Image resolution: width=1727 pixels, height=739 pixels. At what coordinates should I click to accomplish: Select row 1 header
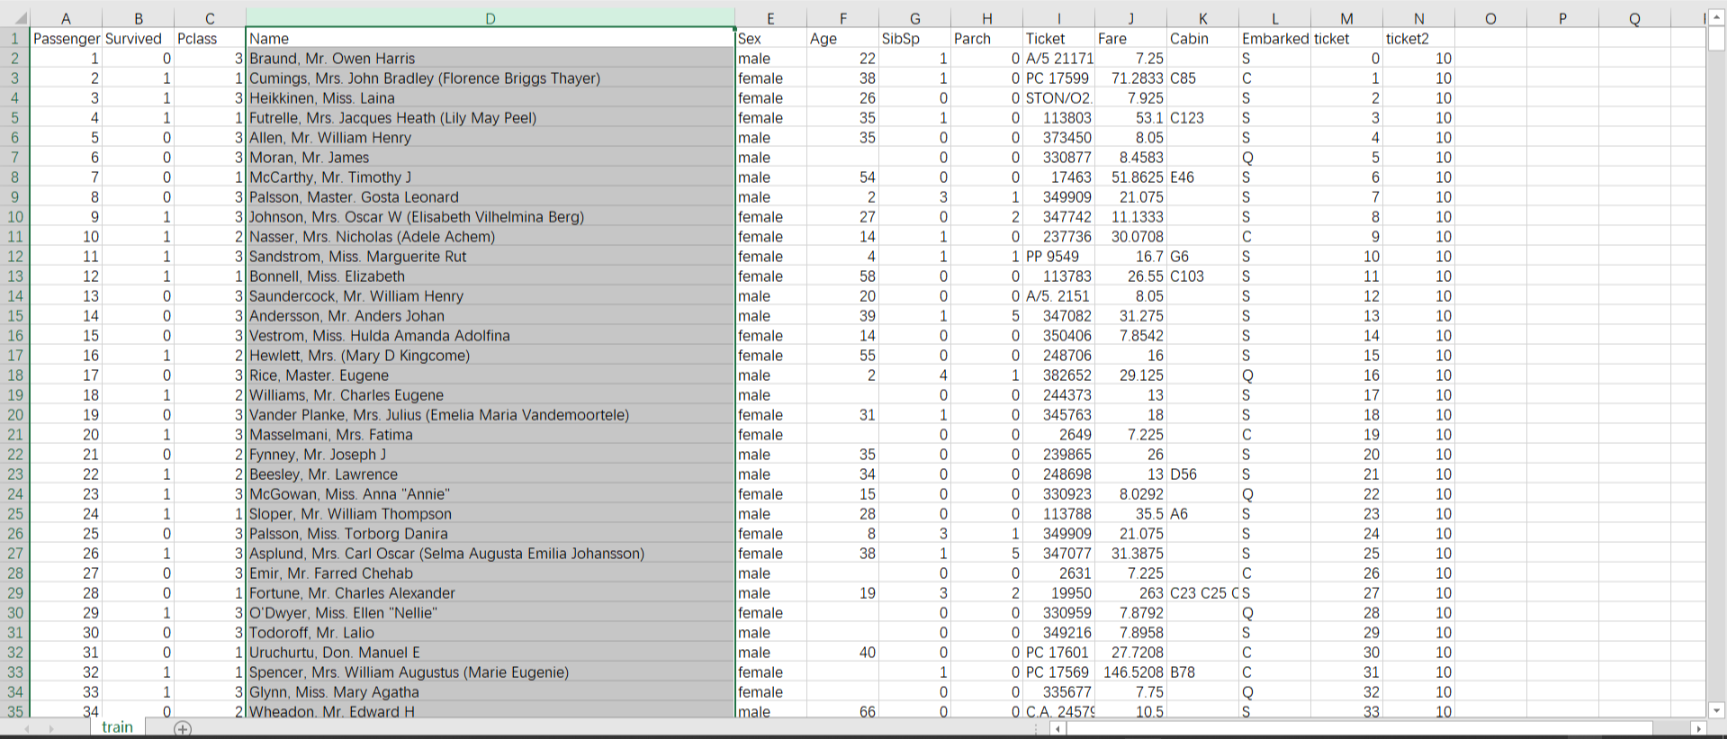click(15, 38)
